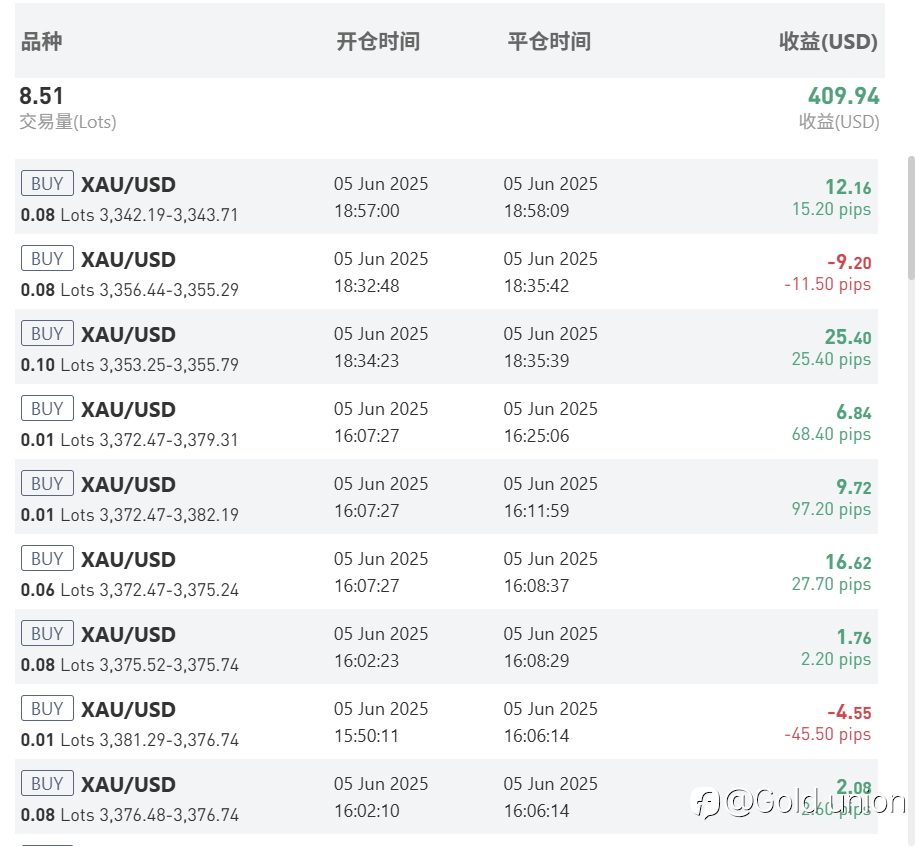915x850 pixels.
Task: Select the total profit 409.94 value
Action: click(x=844, y=96)
